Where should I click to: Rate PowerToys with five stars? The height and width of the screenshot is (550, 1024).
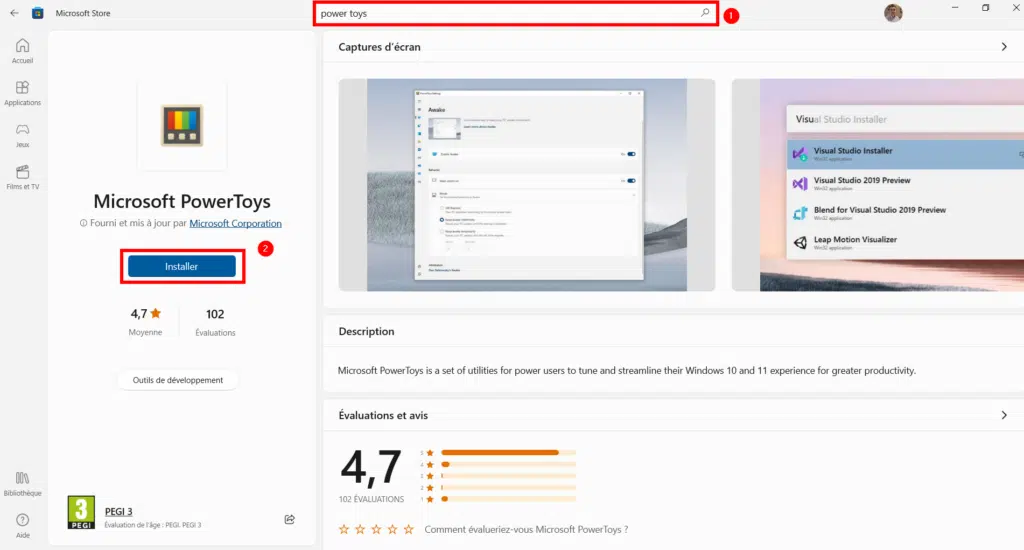point(409,529)
